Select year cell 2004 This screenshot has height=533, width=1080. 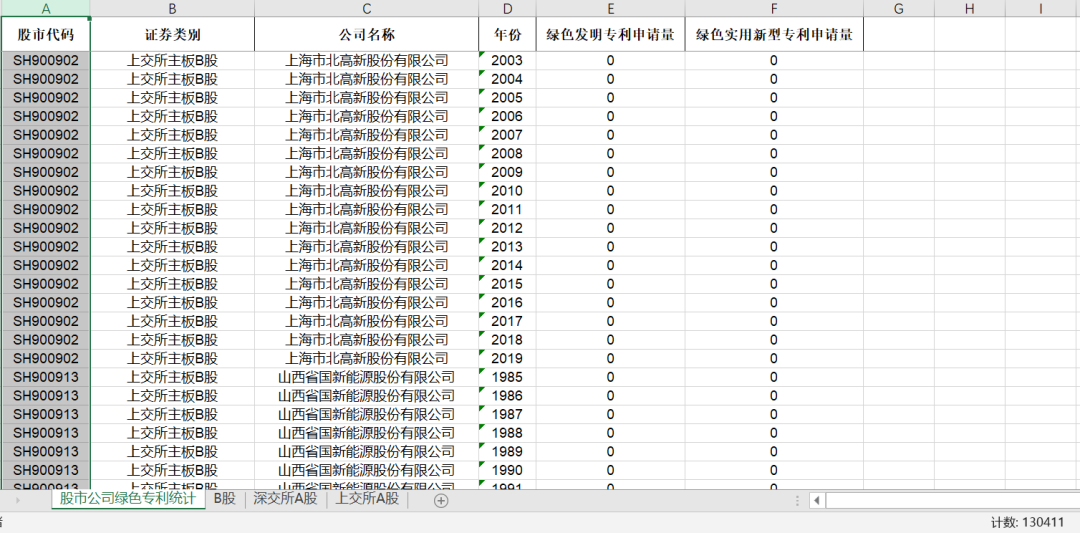(x=508, y=79)
